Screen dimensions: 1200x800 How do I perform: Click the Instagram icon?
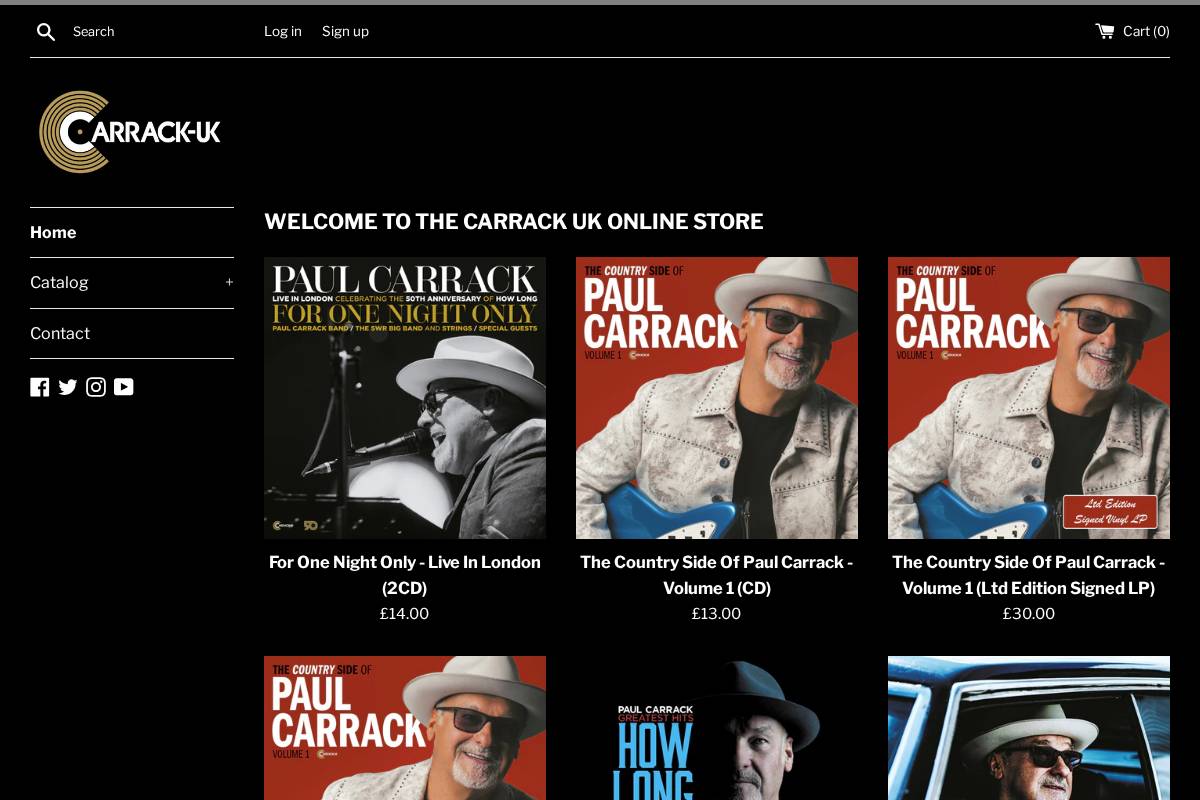[96, 387]
